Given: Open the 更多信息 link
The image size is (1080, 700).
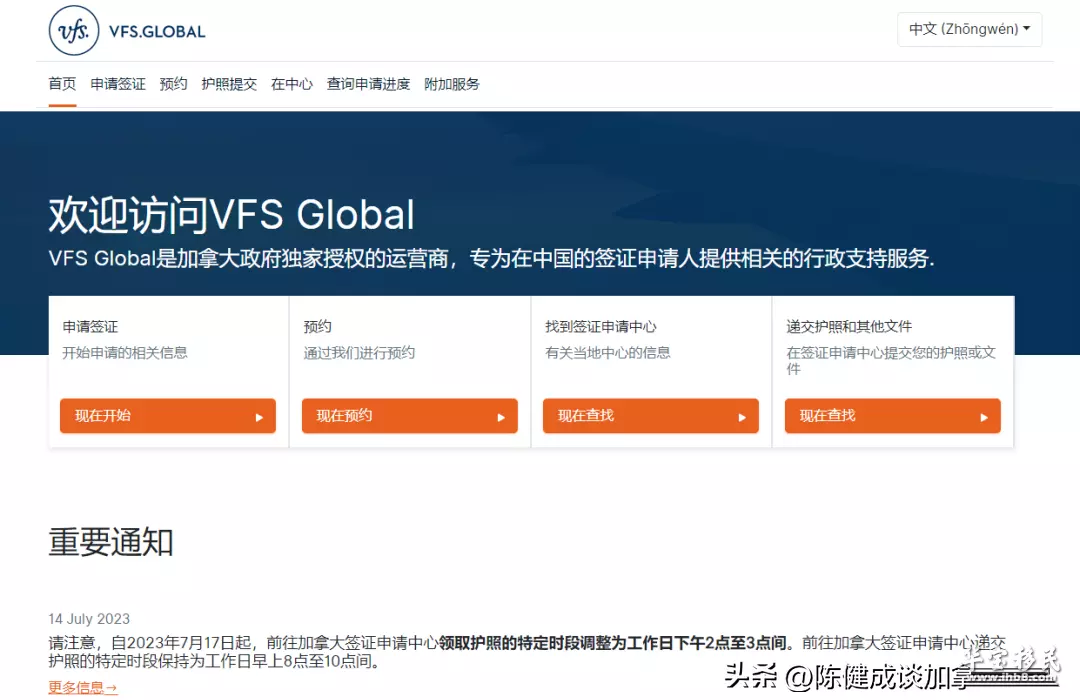Looking at the screenshot, I should pos(83,687).
